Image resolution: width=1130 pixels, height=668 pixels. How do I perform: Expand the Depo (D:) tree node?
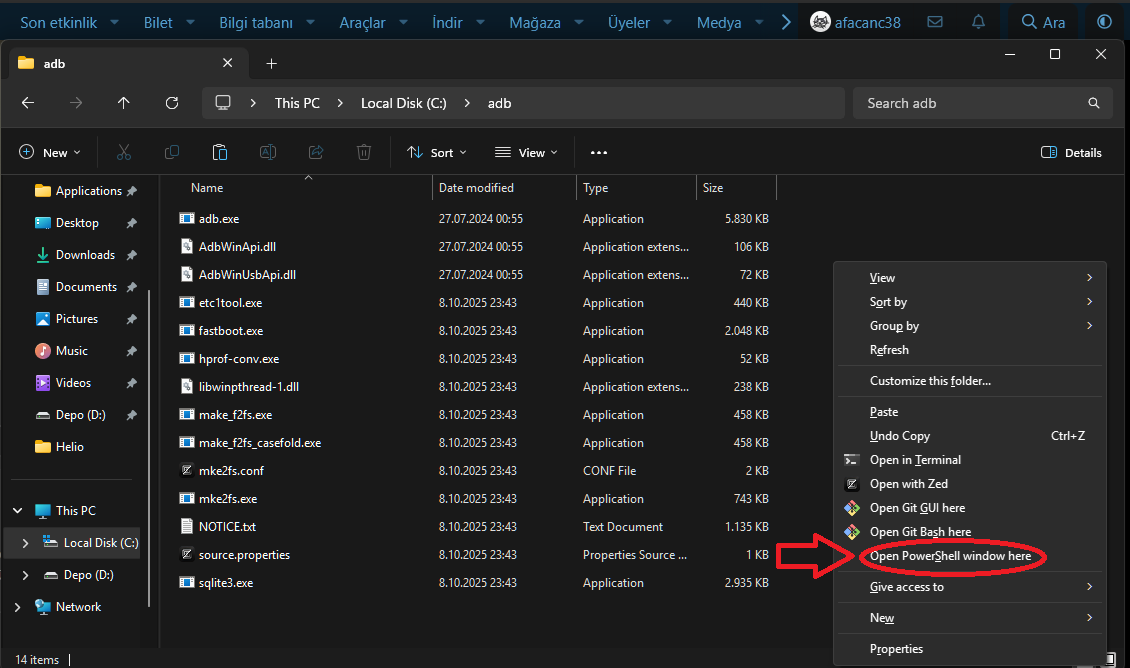25,575
